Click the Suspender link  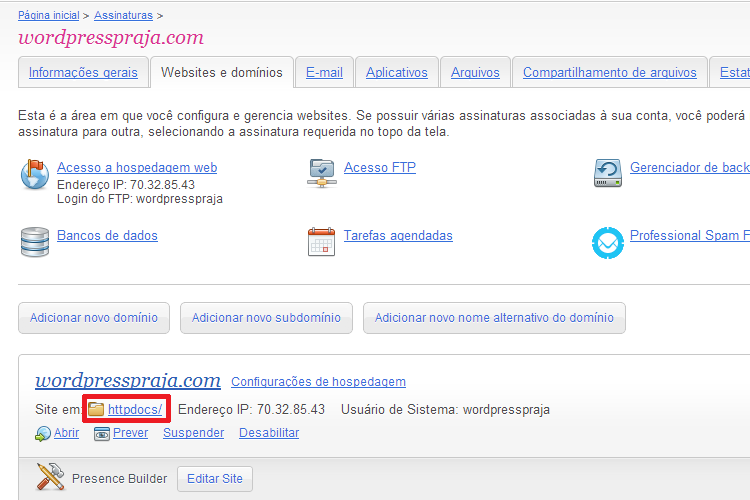(x=193, y=433)
